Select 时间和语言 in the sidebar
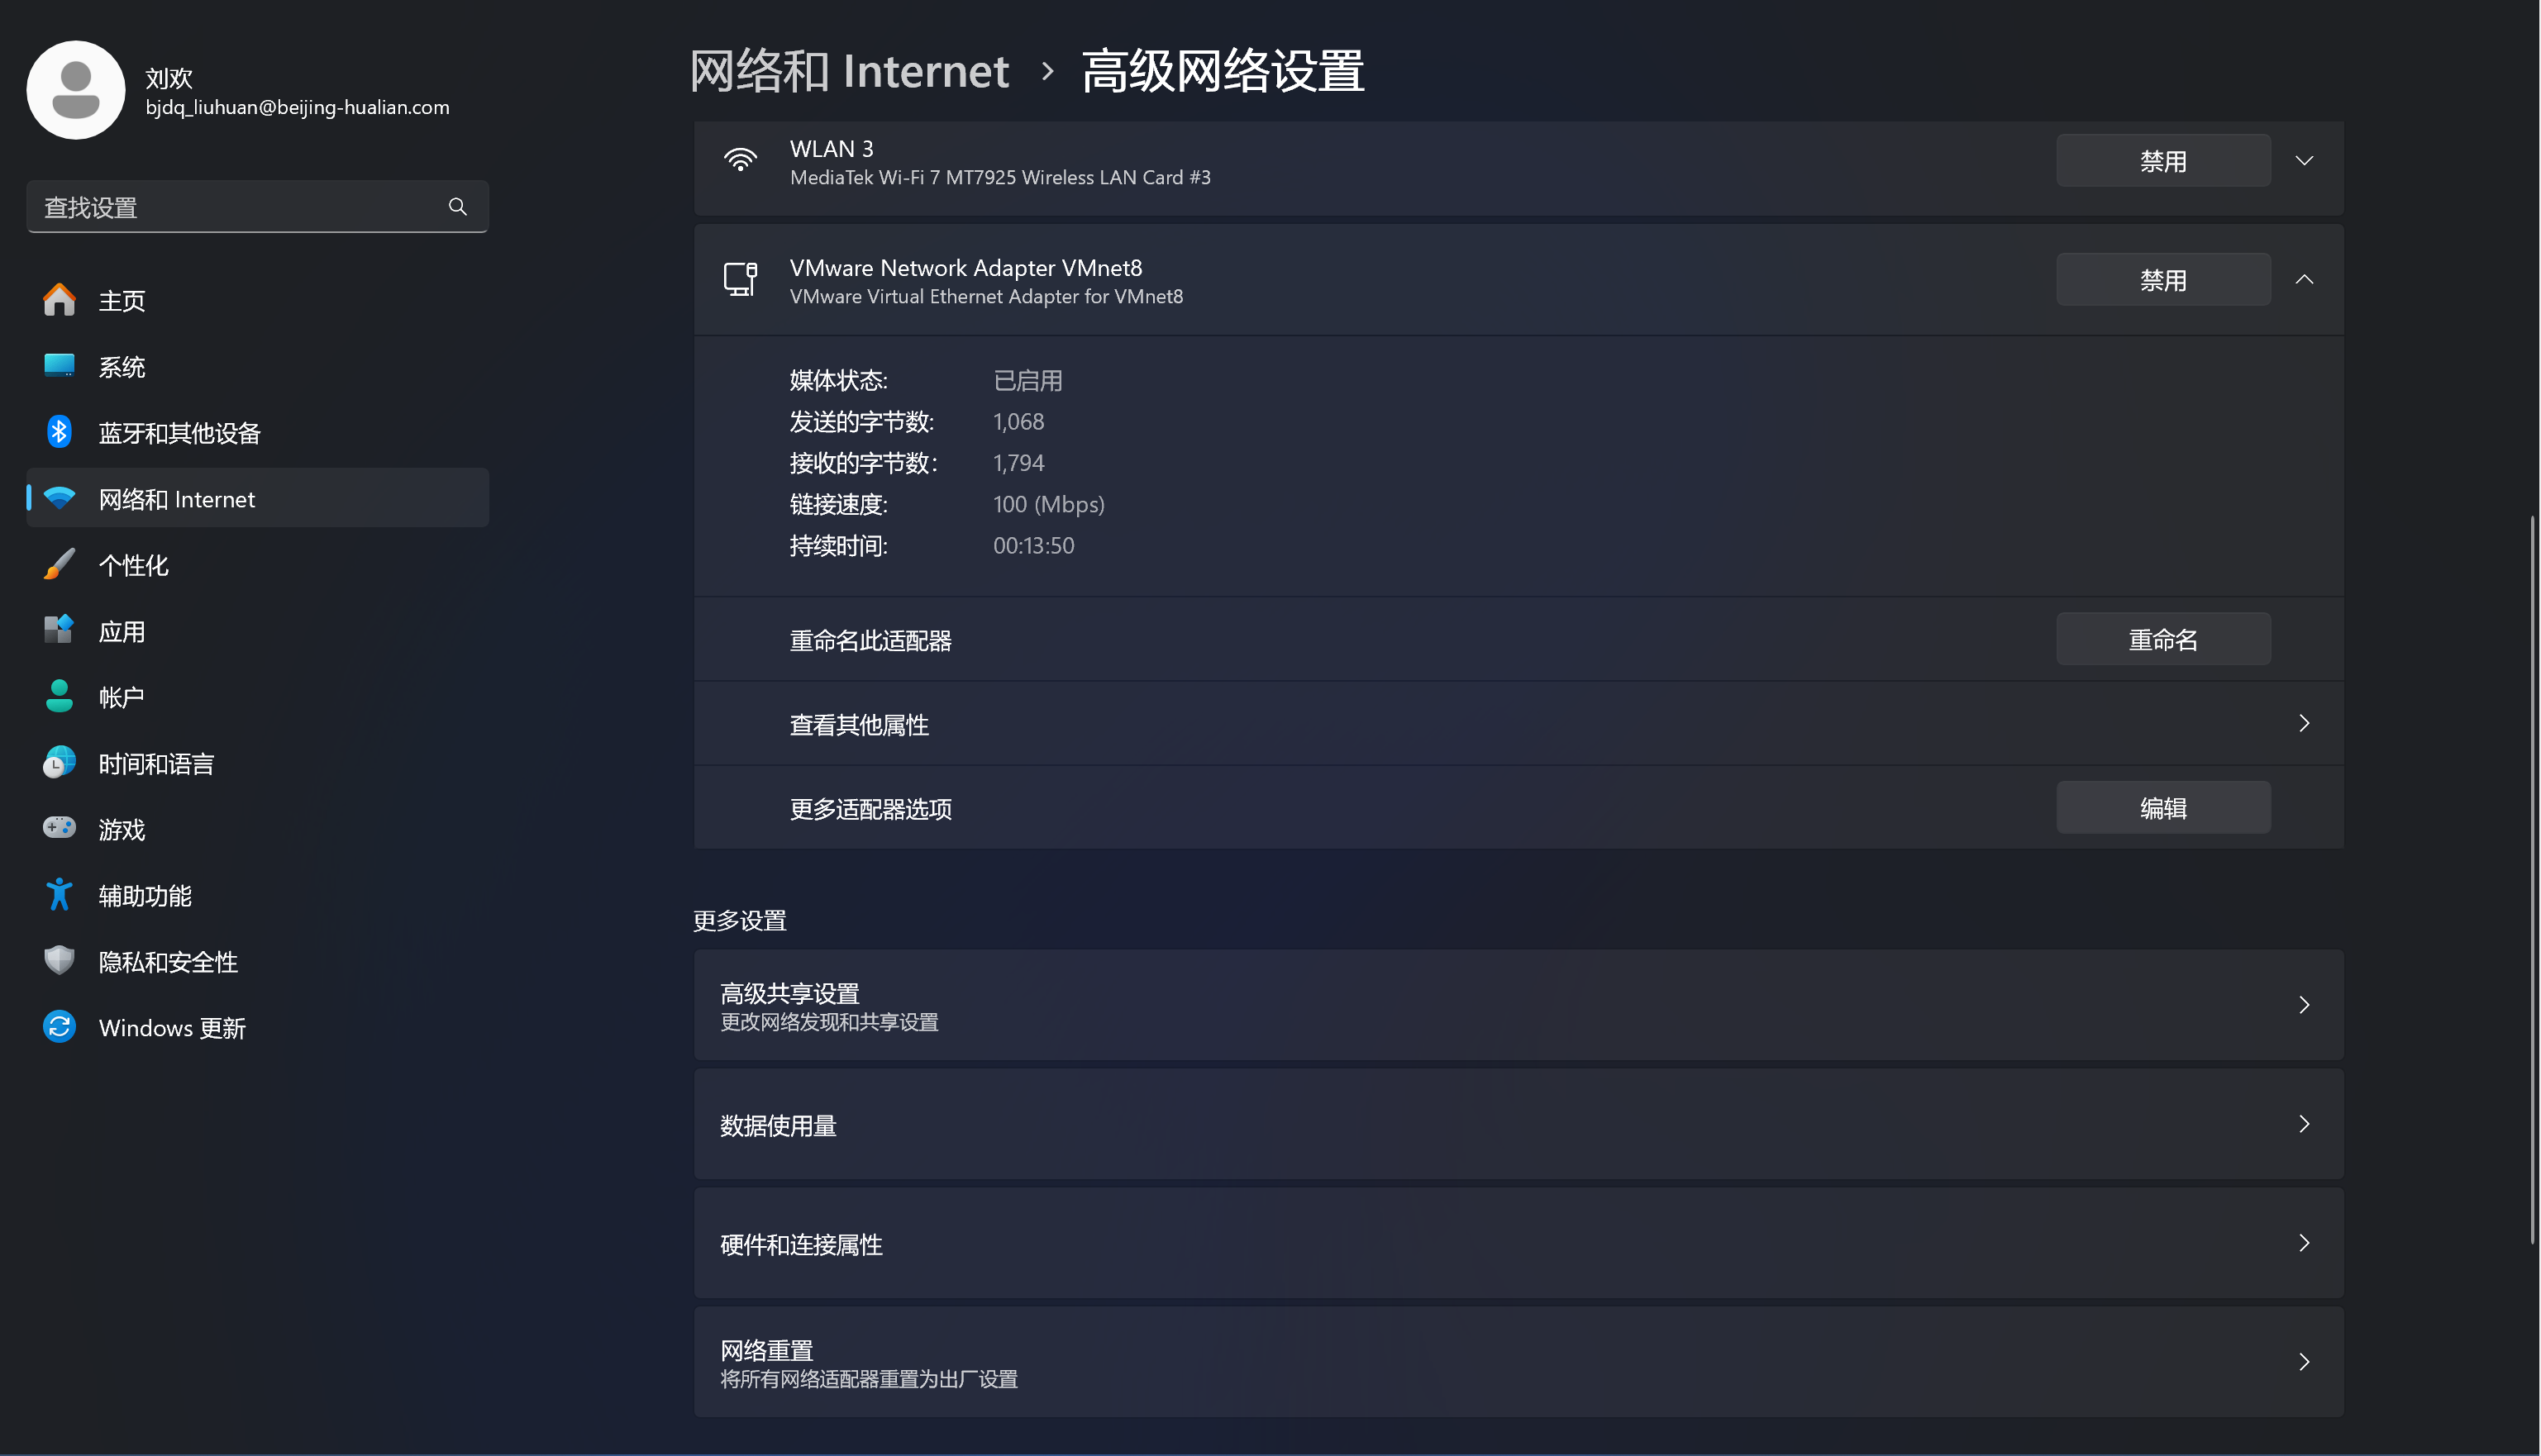Viewport: 2541px width, 1456px height. (x=156, y=763)
